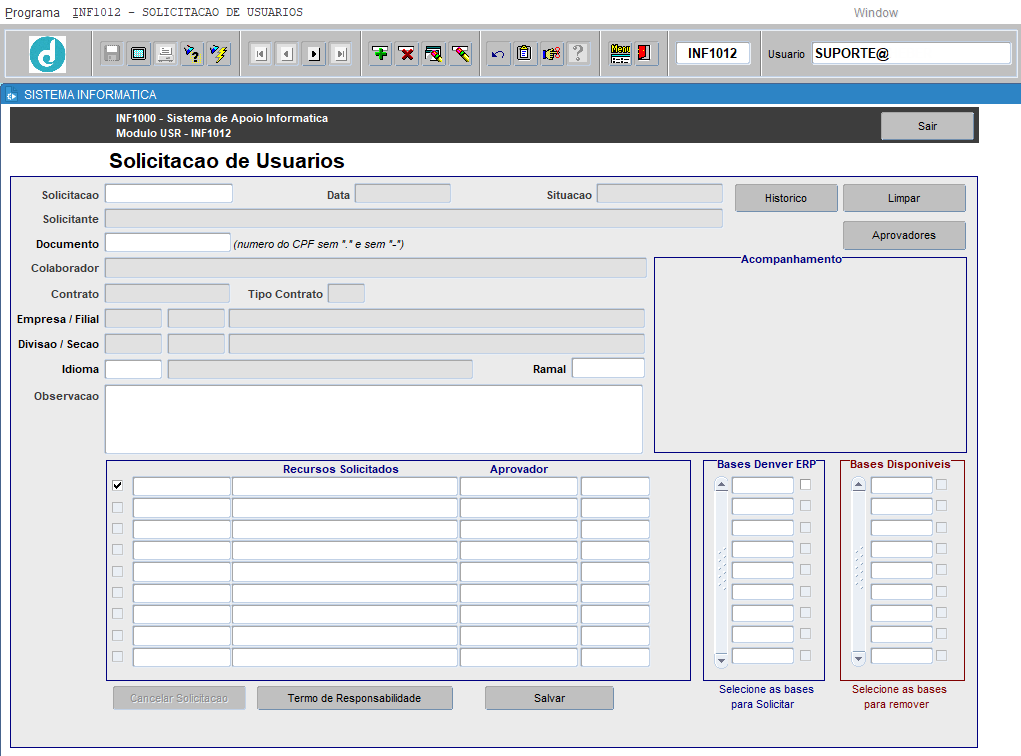The height and width of the screenshot is (756, 1021).
Task: Click the clear record eraser icon
Action: [460, 53]
